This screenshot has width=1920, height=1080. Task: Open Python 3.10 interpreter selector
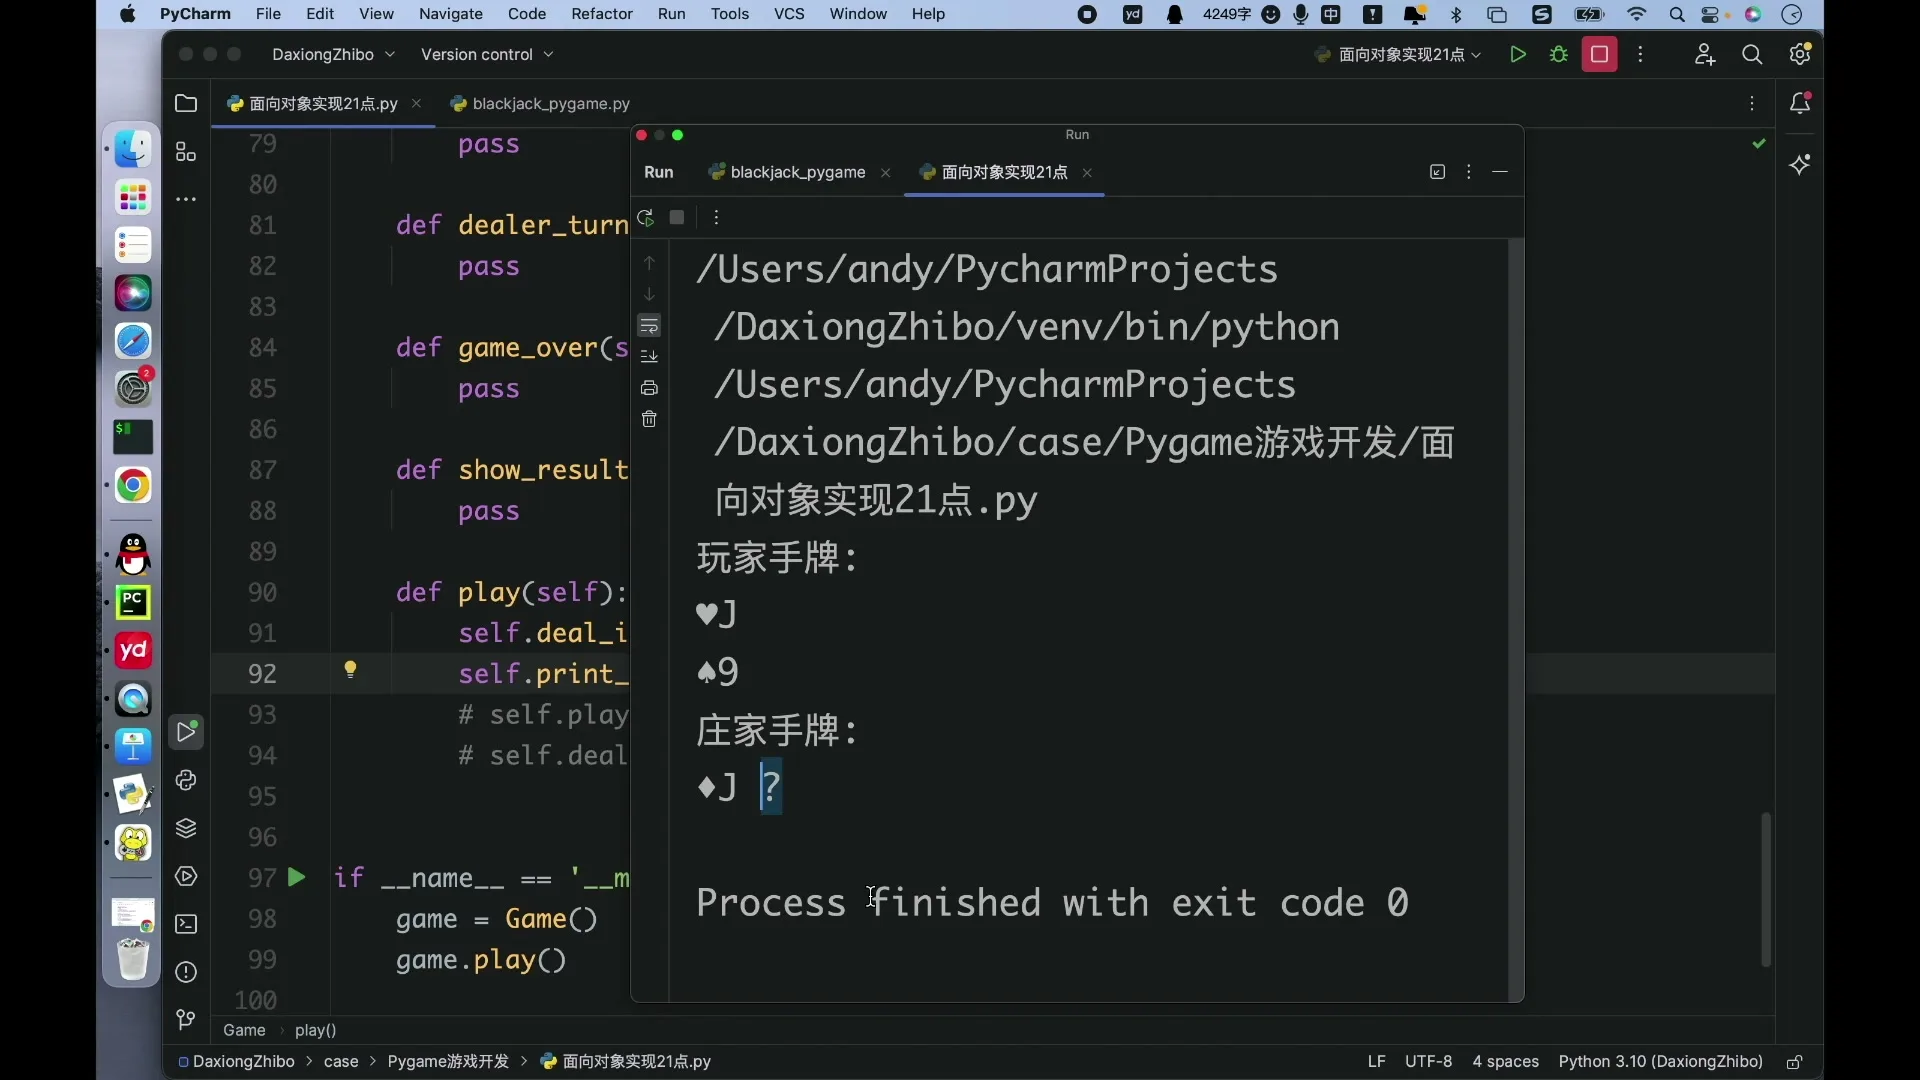1661,1062
